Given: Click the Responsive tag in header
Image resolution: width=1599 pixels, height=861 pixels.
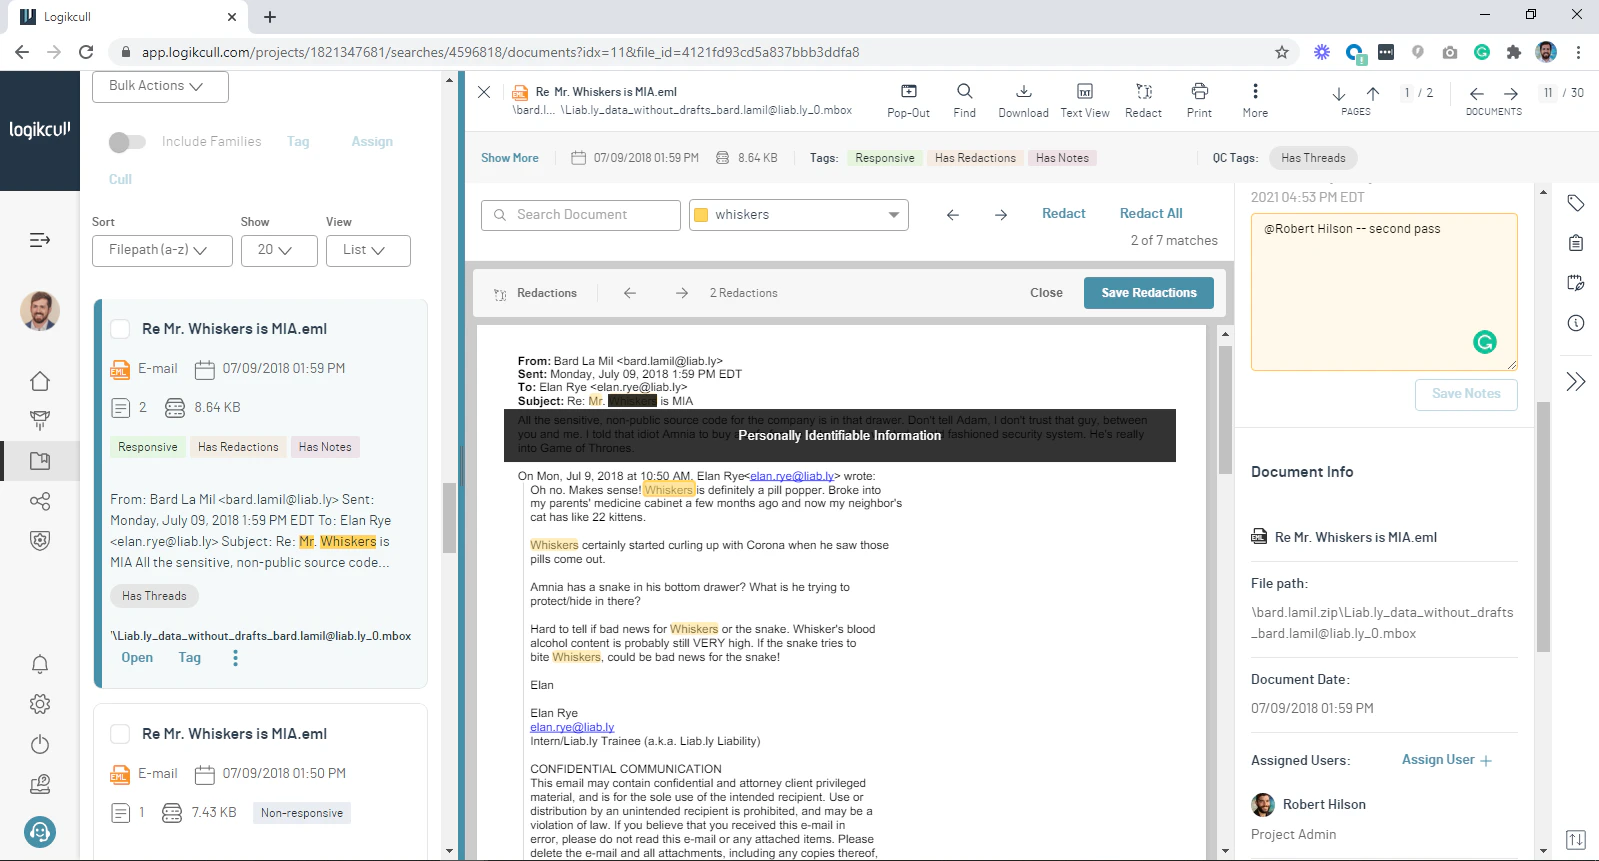Looking at the screenshot, I should 885,158.
